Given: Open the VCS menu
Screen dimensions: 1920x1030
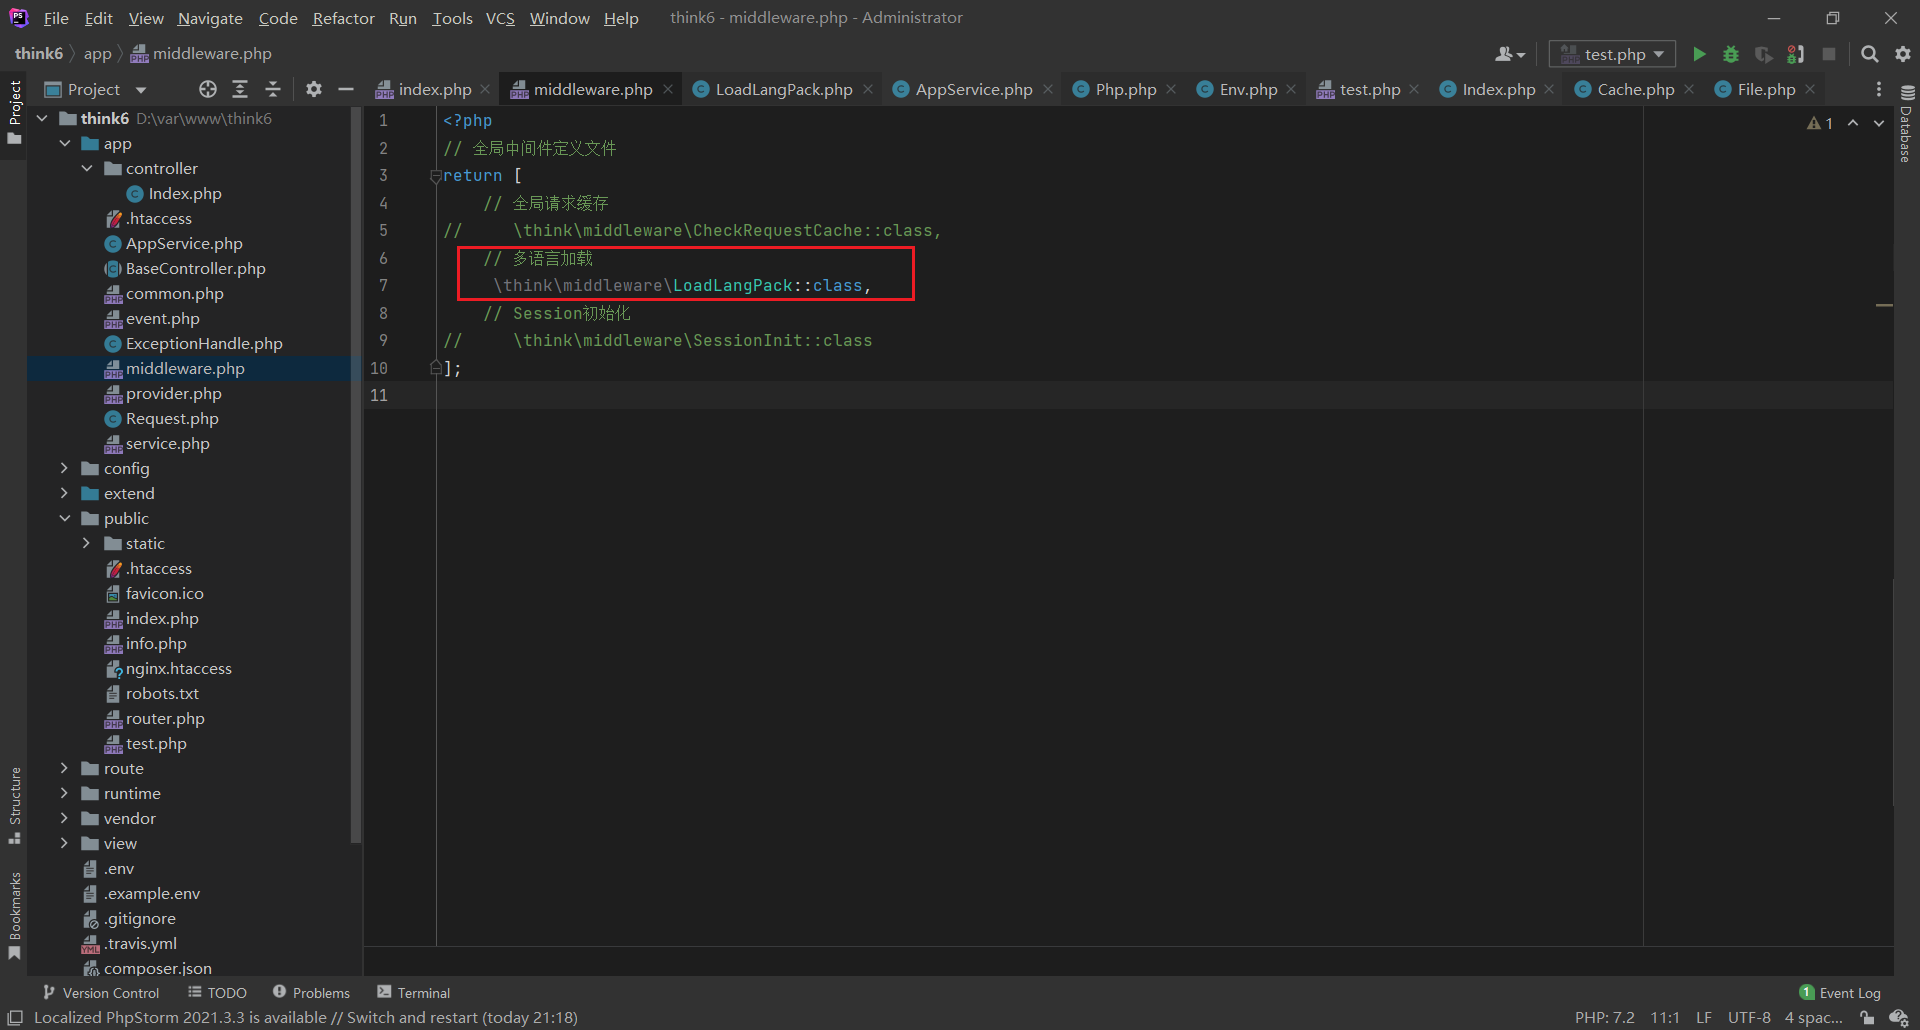Looking at the screenshot, I should 500,18.
